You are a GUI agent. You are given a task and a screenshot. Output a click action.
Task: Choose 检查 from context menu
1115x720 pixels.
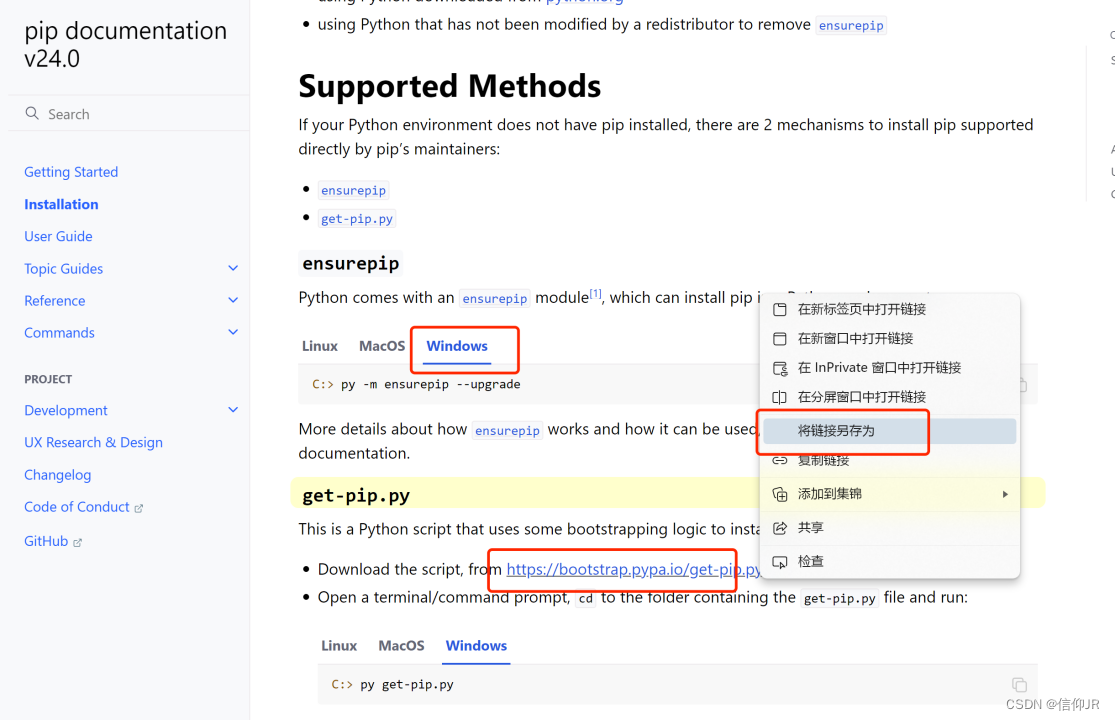pyautogui.click(x=890, y=562)
